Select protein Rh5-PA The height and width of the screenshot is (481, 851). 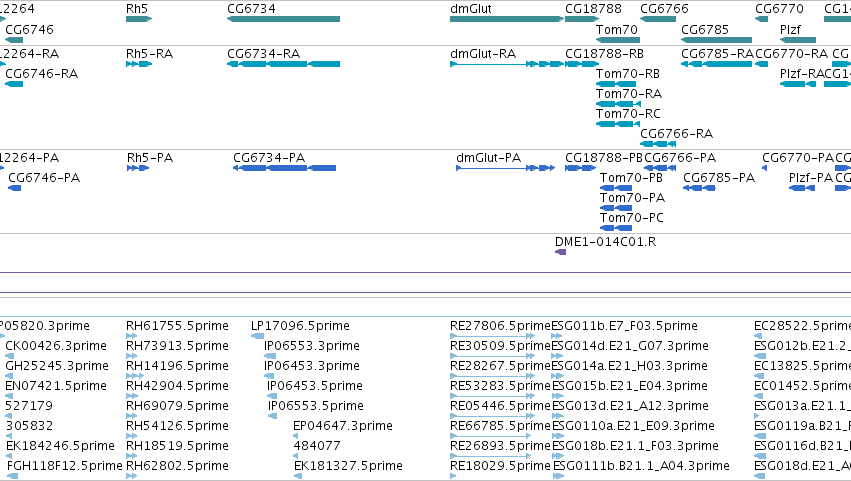[138, 168]
